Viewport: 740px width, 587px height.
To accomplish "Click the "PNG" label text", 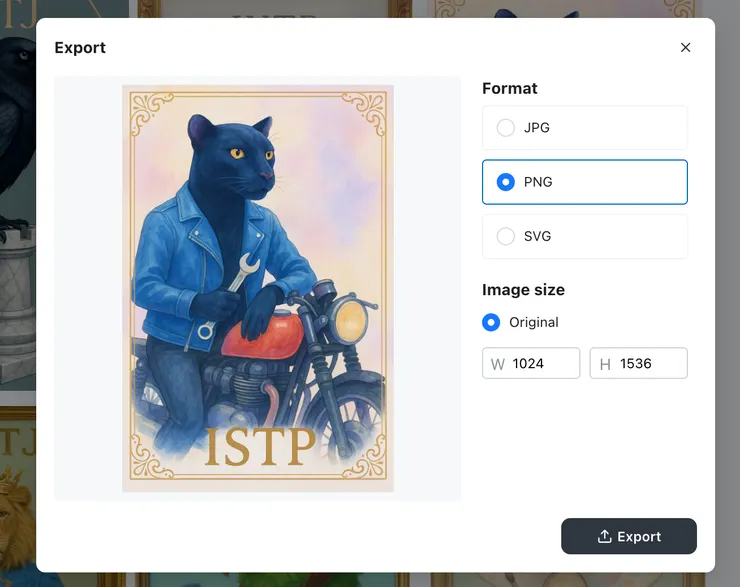I will tap(538, 182).
